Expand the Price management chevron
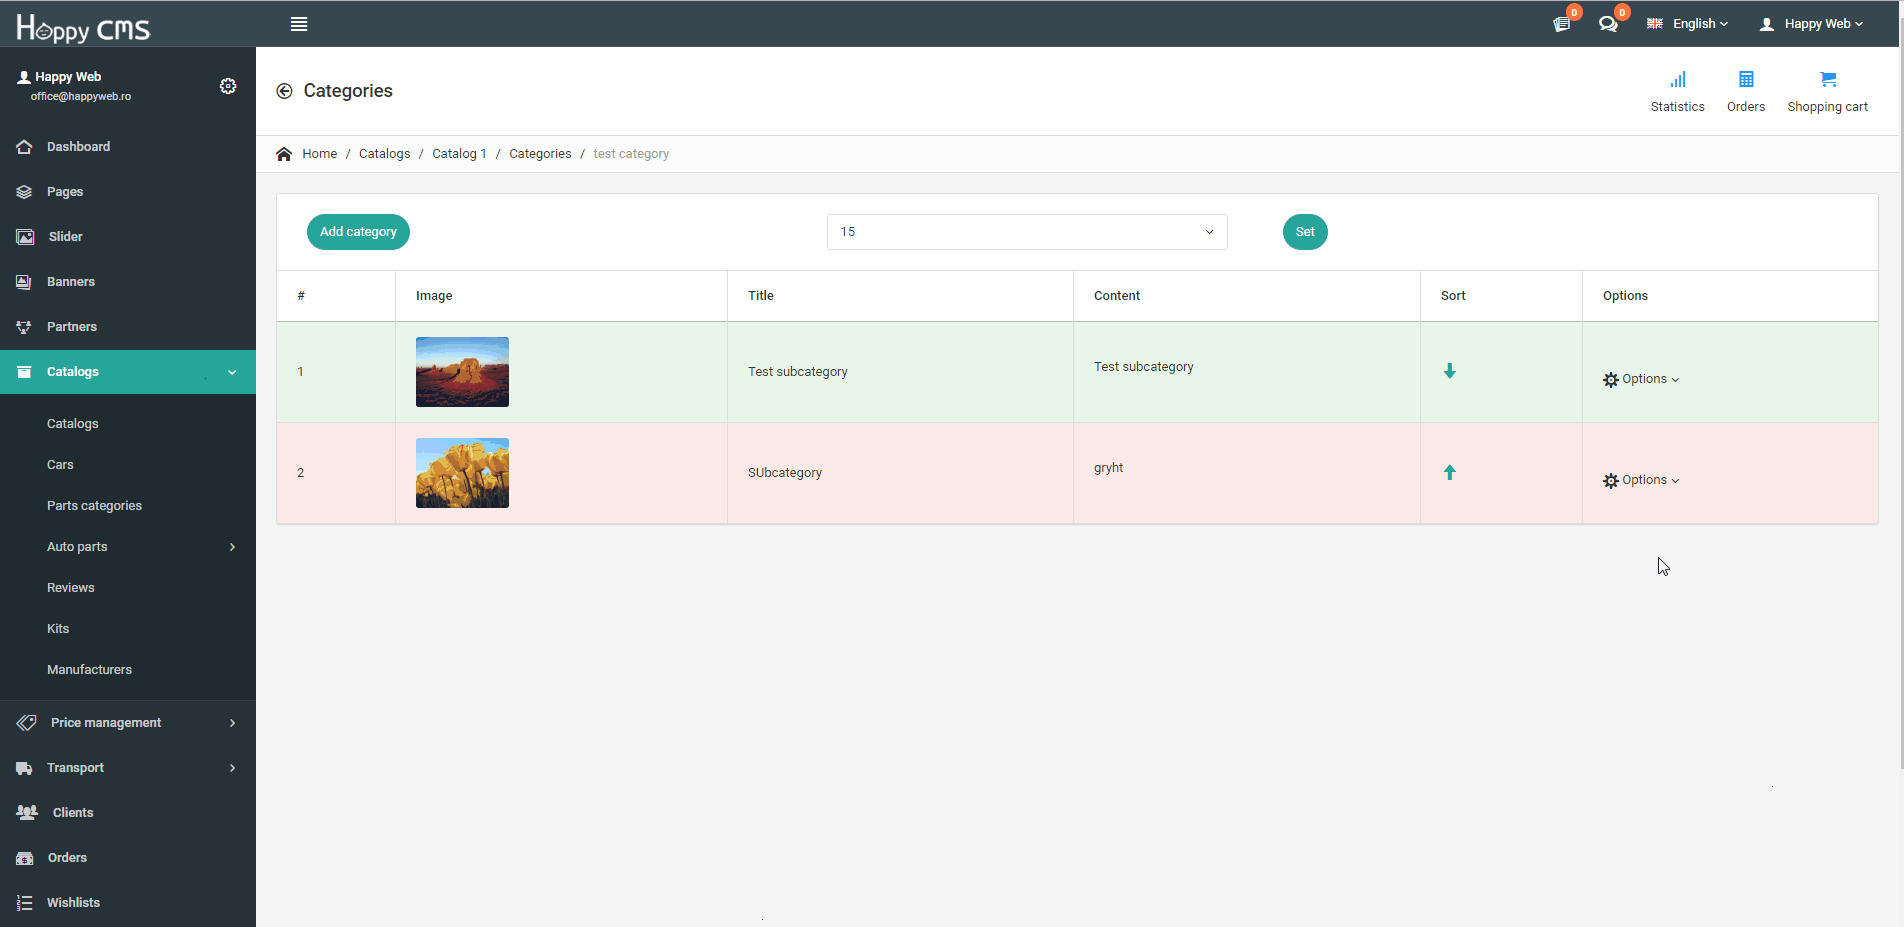Viewport: 1904px width, 927px height. tap(232, 723)
